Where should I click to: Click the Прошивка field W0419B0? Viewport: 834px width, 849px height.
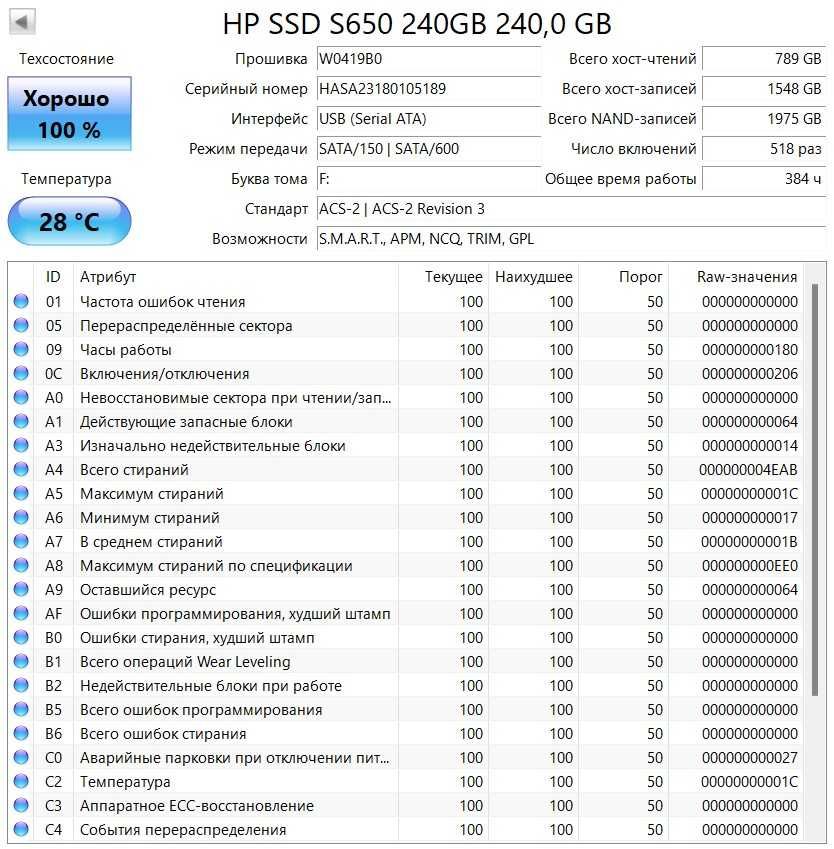point(428,58)
